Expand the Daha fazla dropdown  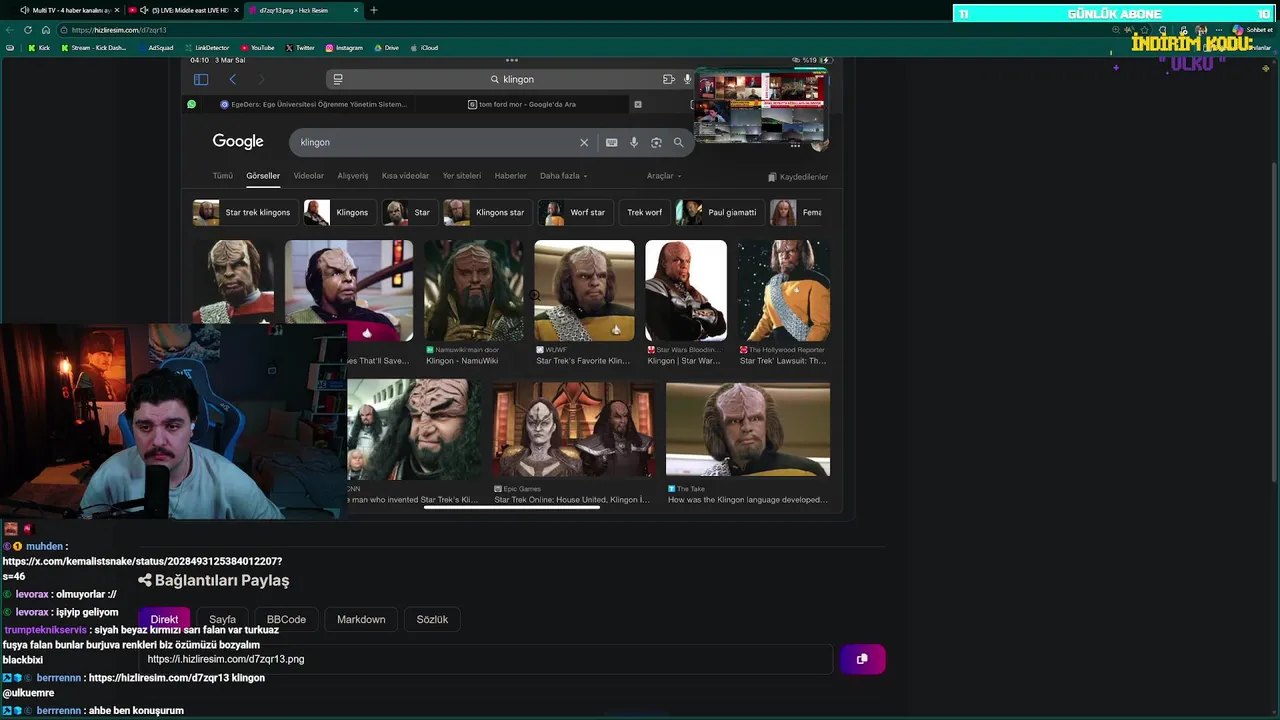pos(563,176)
